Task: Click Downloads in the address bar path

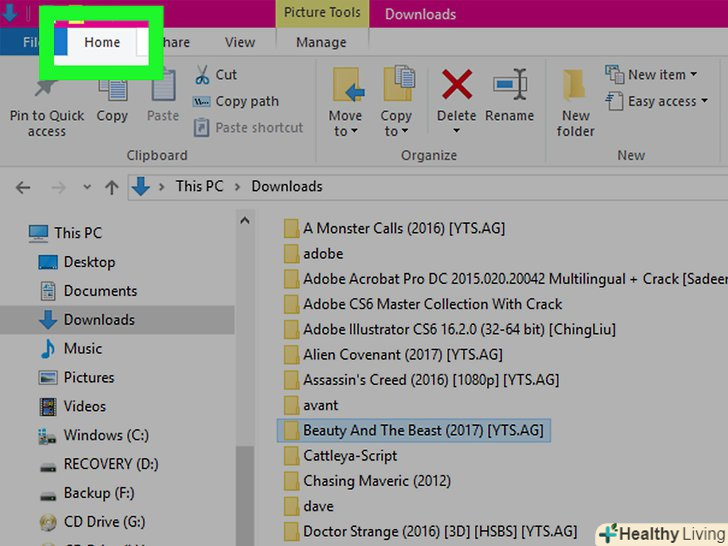Action: point(287,186)
